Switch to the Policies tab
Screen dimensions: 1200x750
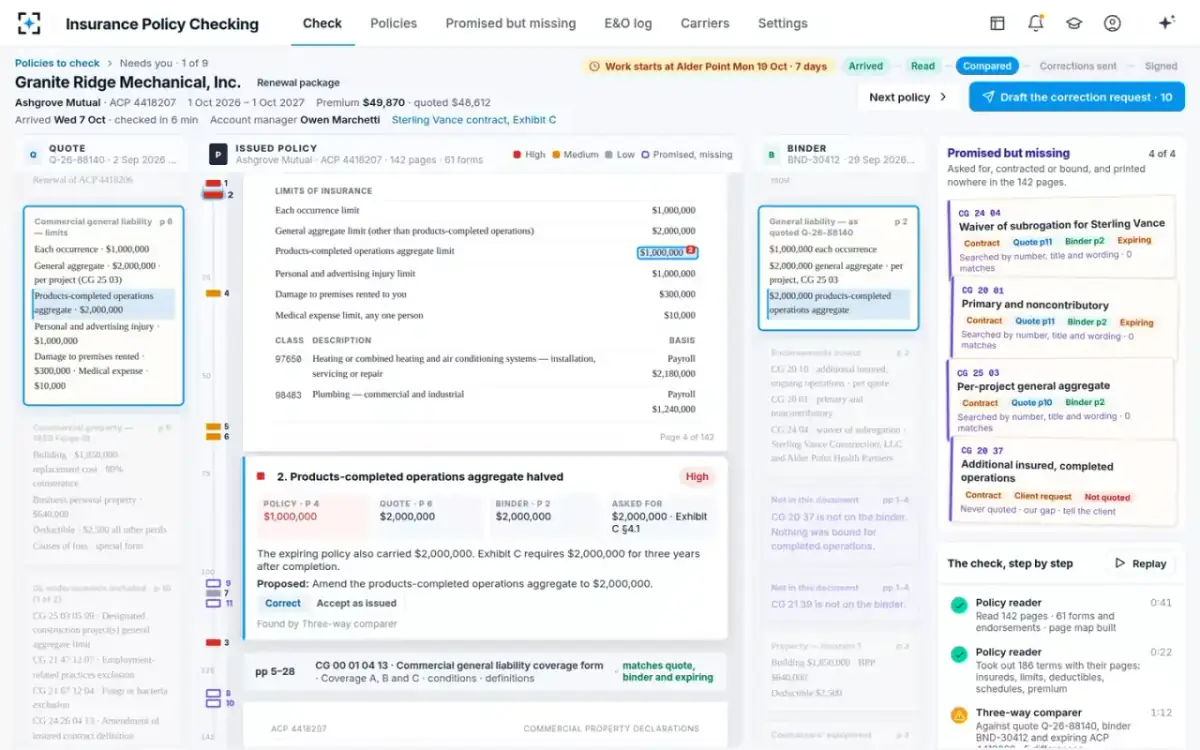[393, 23]
